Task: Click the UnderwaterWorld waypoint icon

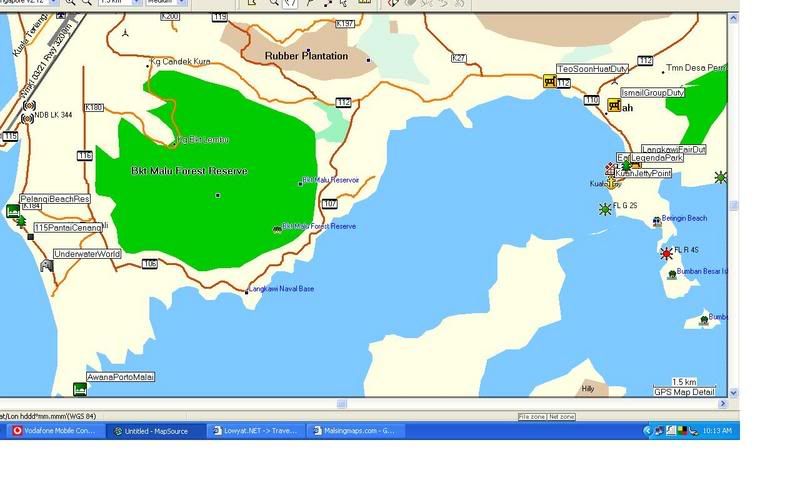Action: click(46, 265)
